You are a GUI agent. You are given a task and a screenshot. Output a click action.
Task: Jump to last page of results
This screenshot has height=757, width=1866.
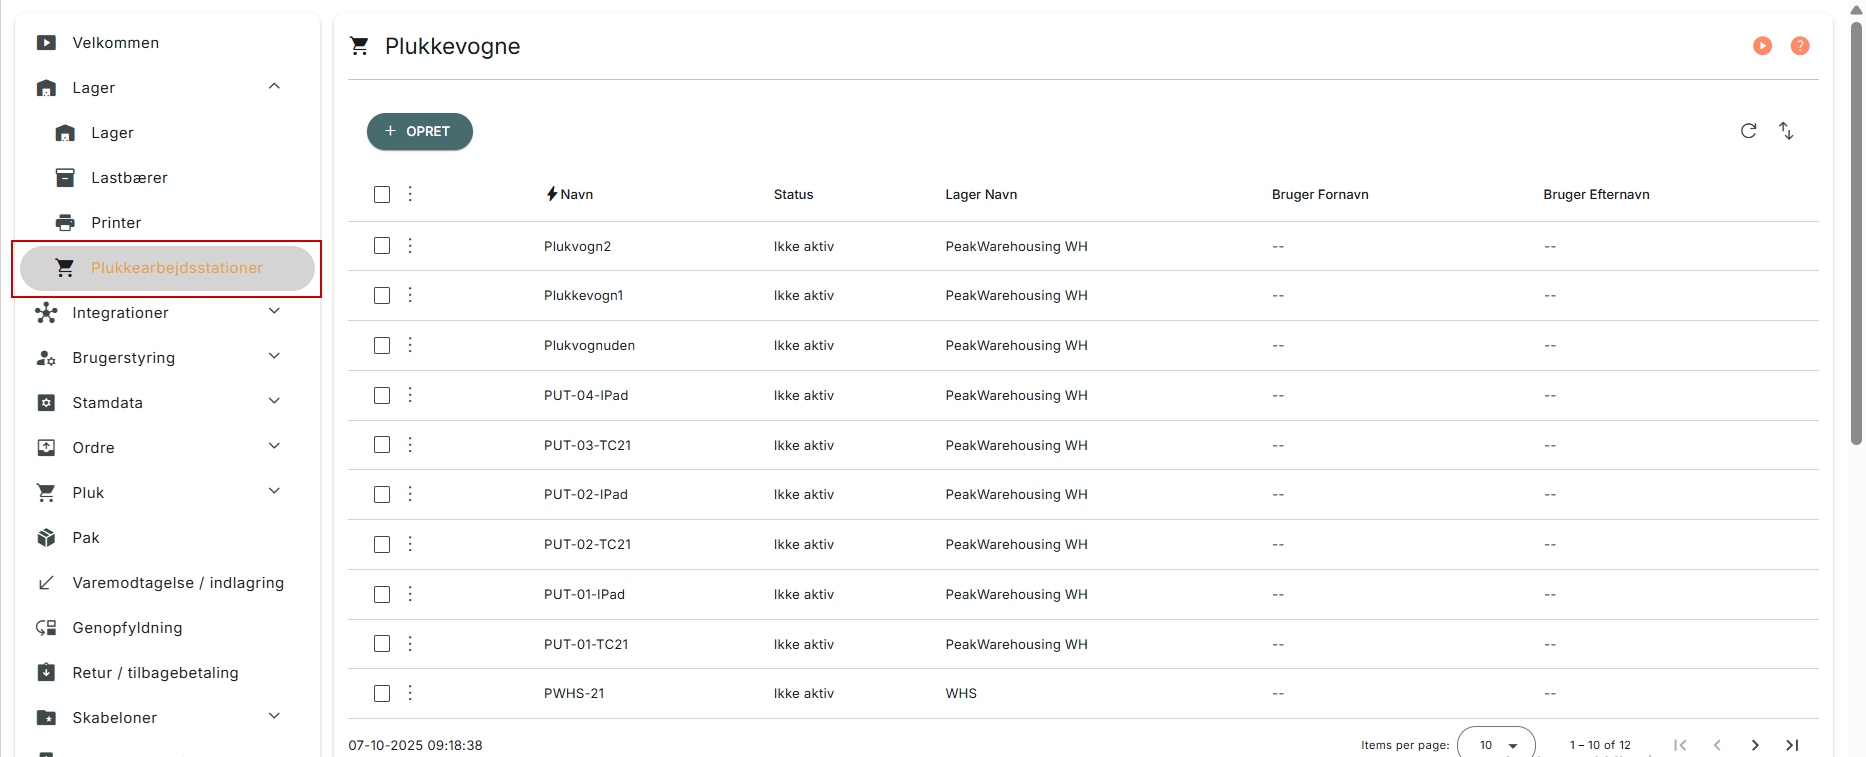[x=1792, y=745]
